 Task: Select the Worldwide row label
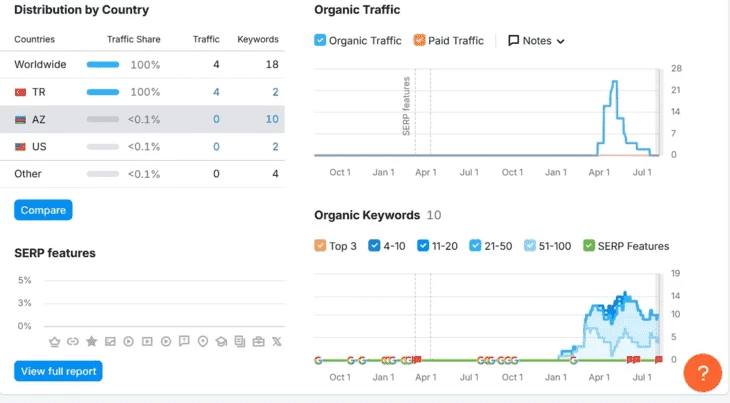click(x=40, y=64)
